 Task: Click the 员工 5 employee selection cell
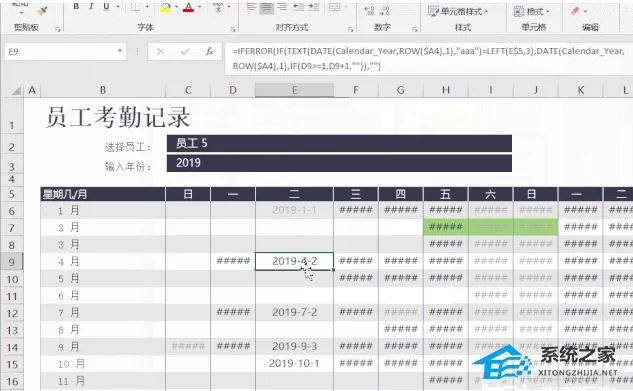(x=339, y=143)
